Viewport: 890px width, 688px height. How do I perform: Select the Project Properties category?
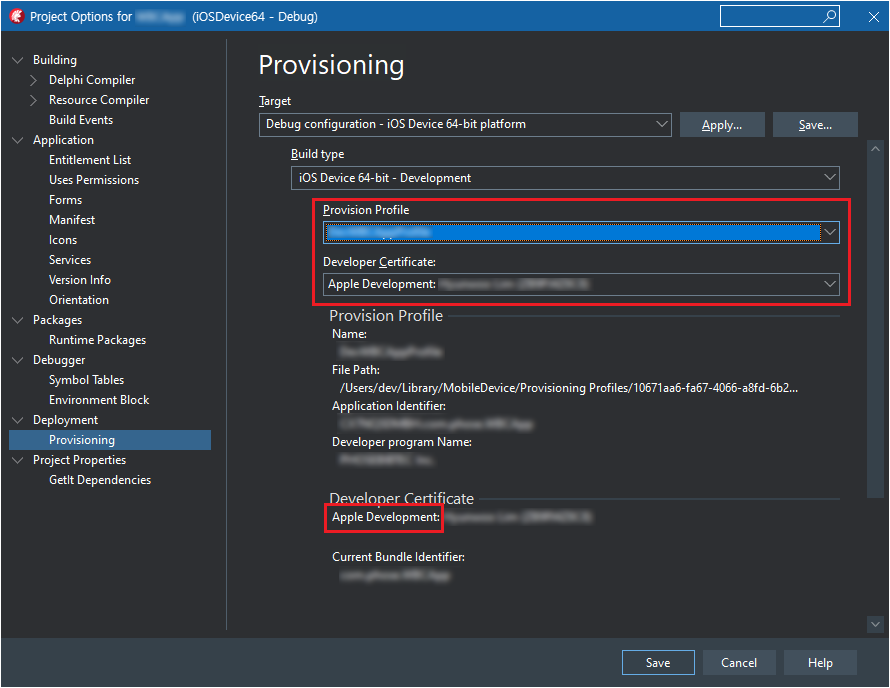pos(79,460)
